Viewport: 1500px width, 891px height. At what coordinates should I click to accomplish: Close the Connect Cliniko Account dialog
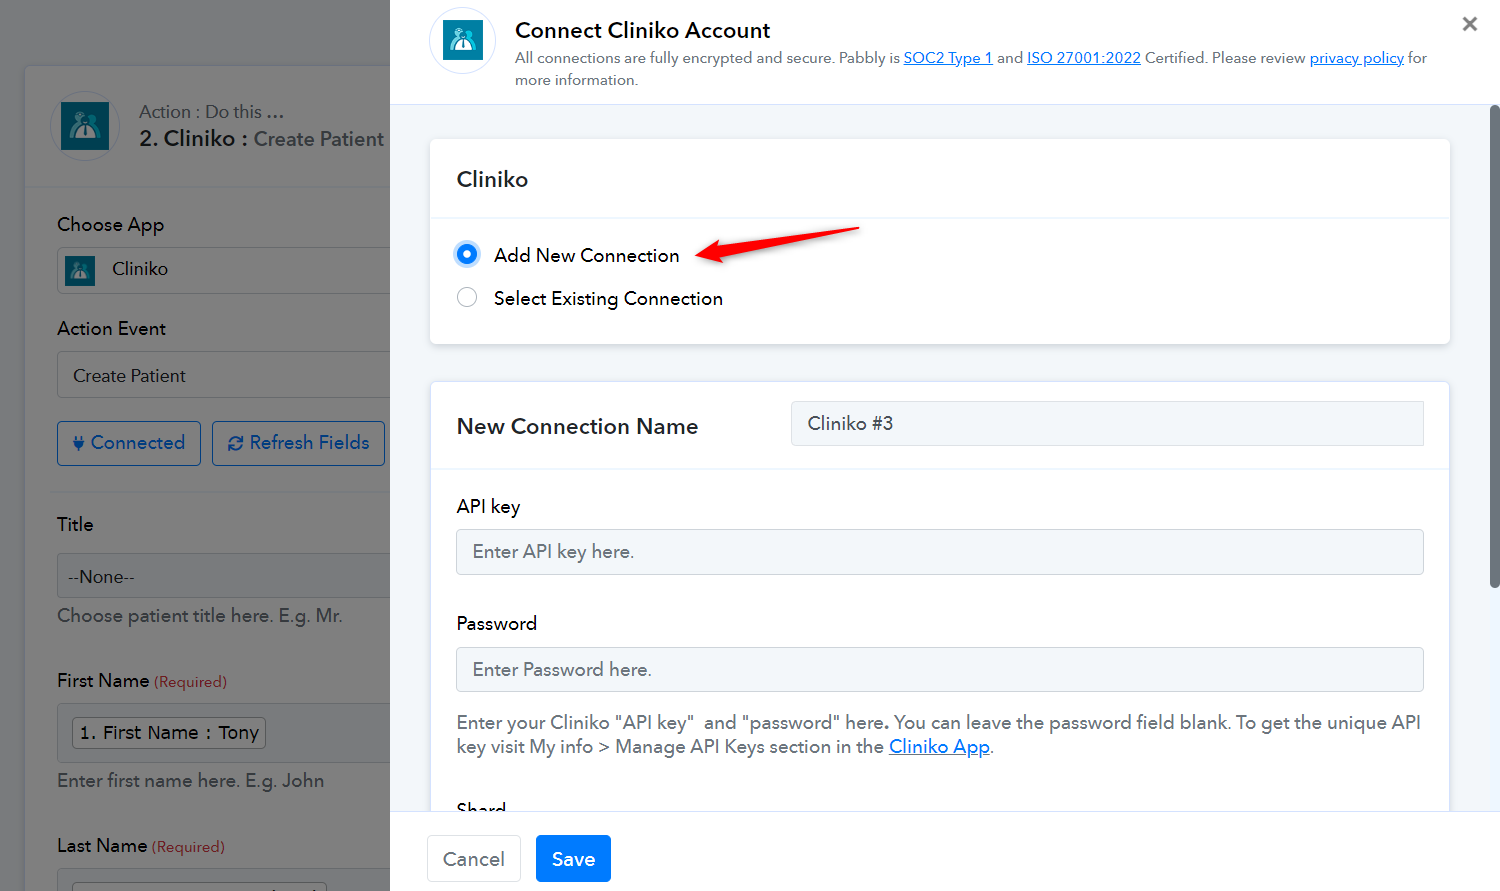click(1469, 24)
